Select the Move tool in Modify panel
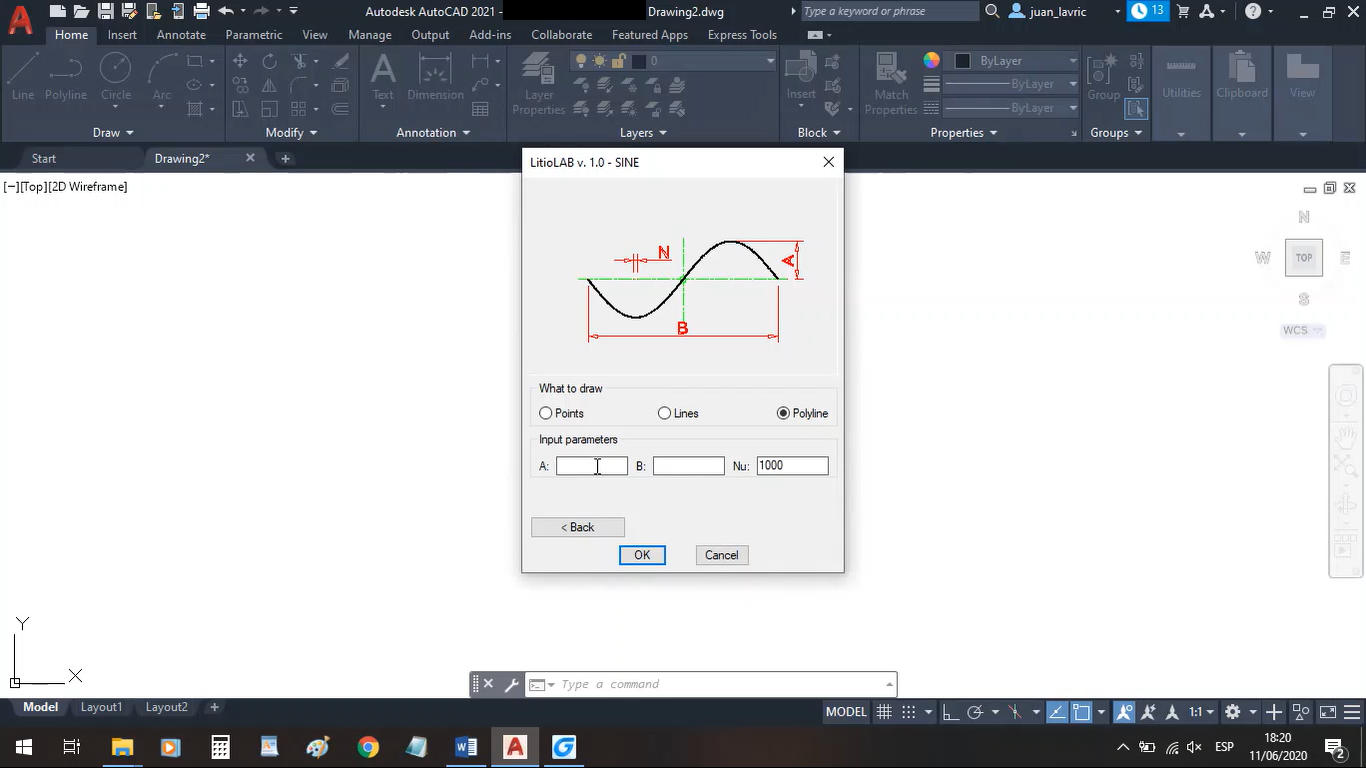Screen dimensions: 1366x768 tap(240, 61)
